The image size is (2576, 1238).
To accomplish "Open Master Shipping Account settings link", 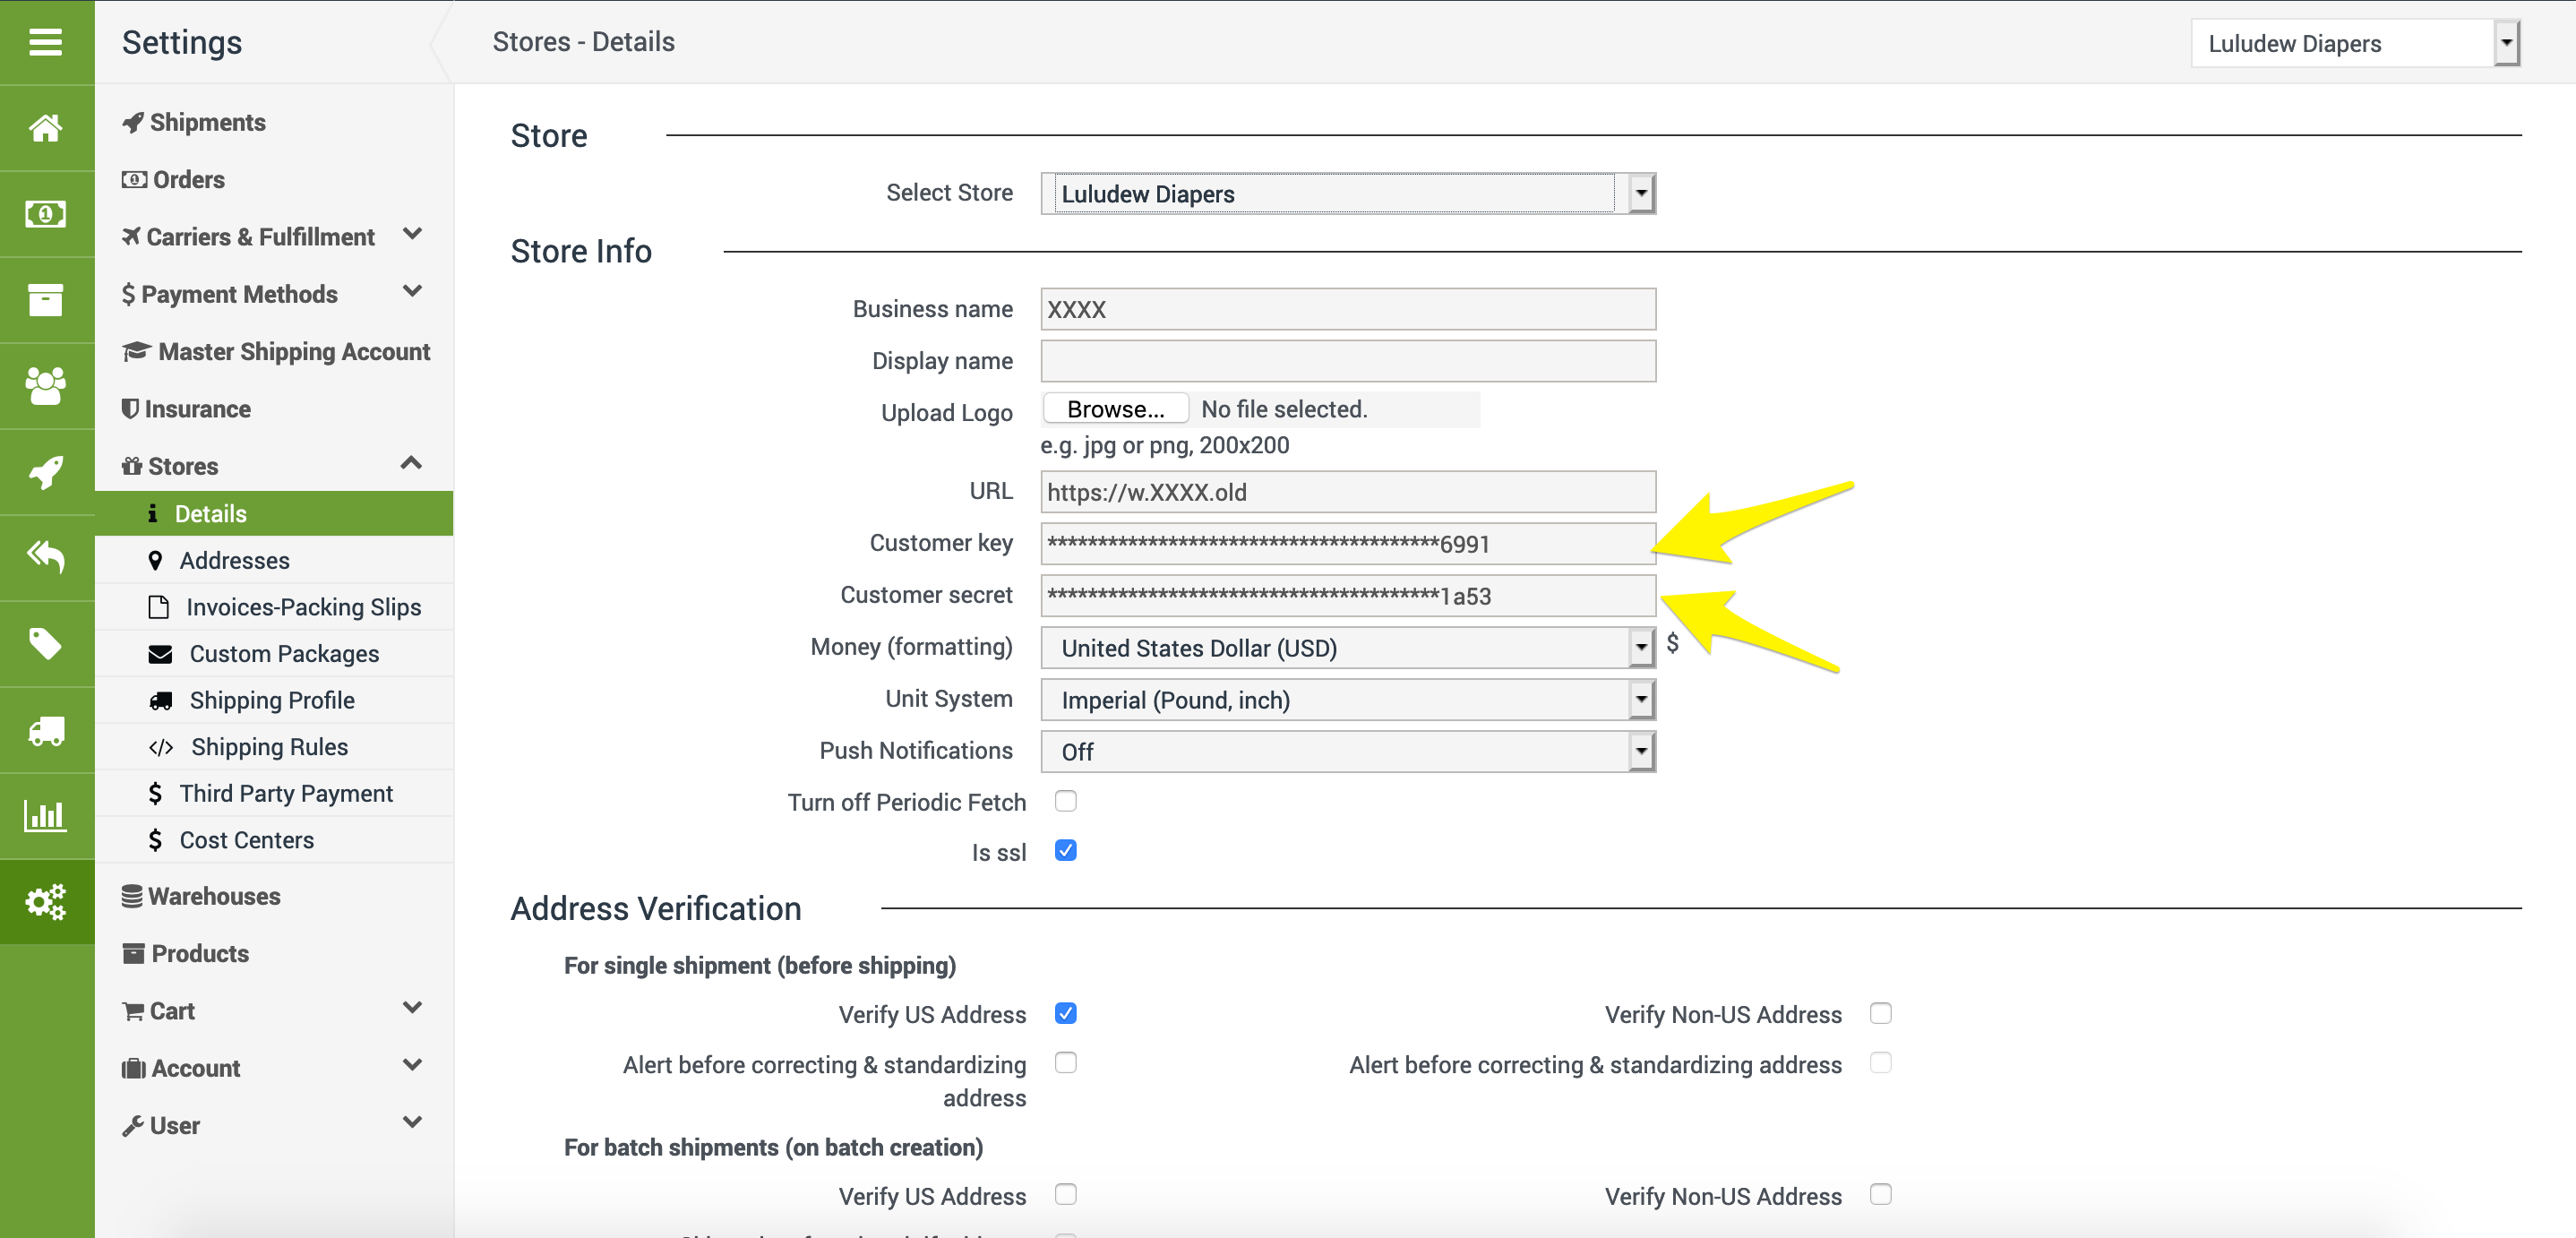I will 293,352.
